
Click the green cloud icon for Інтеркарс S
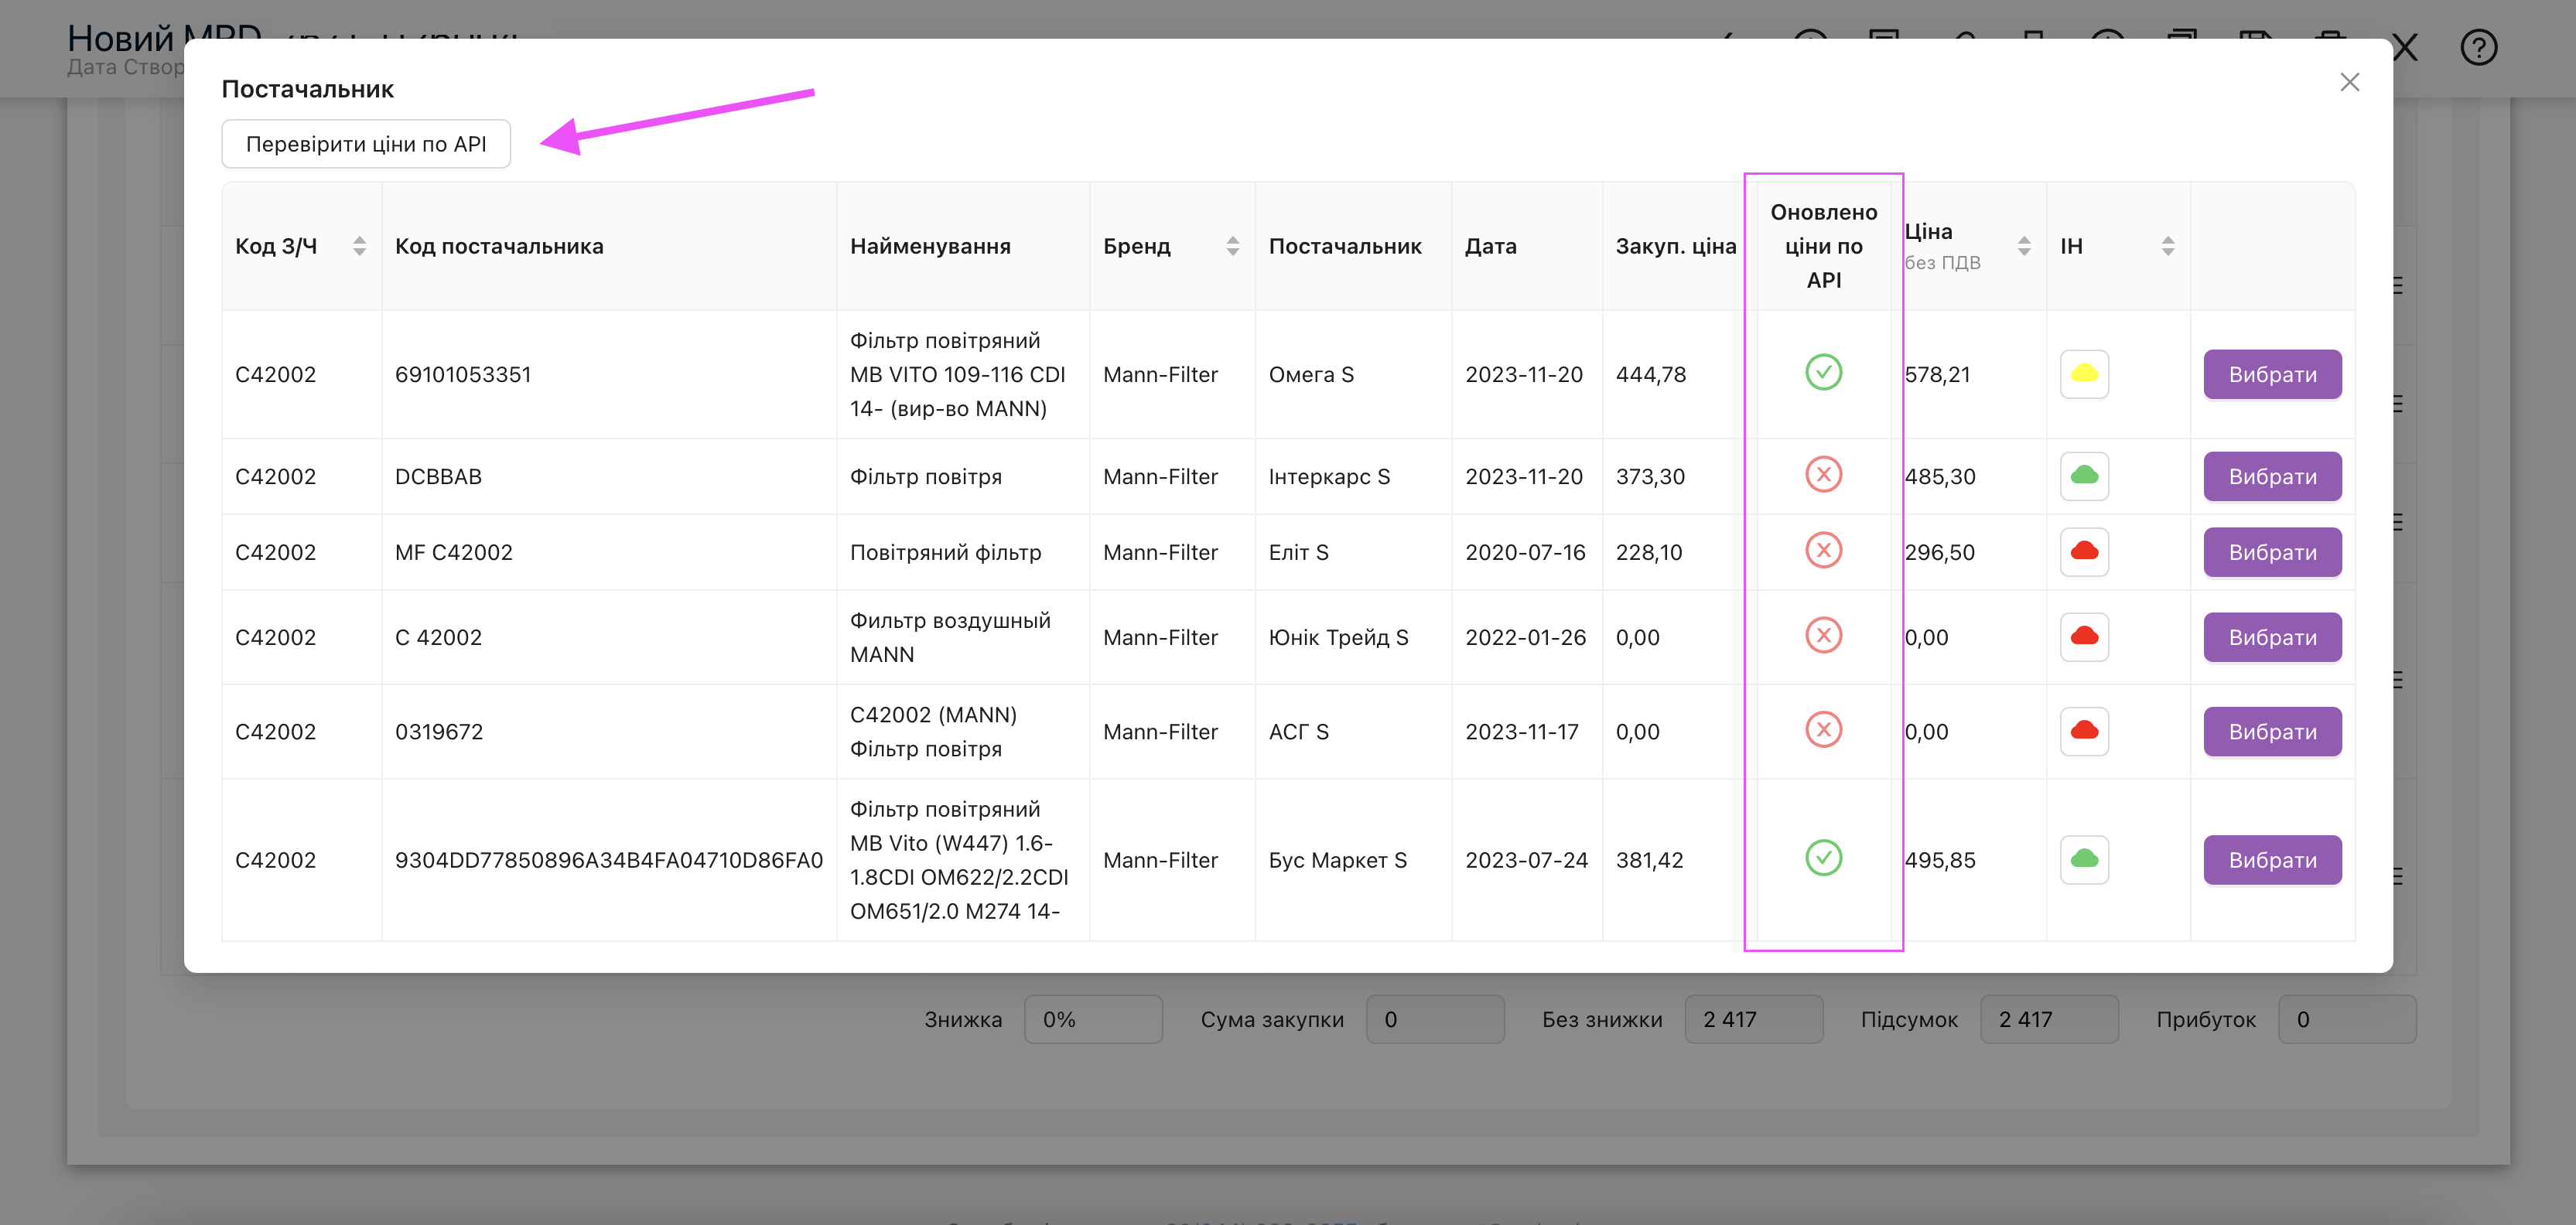point(2084,476)
